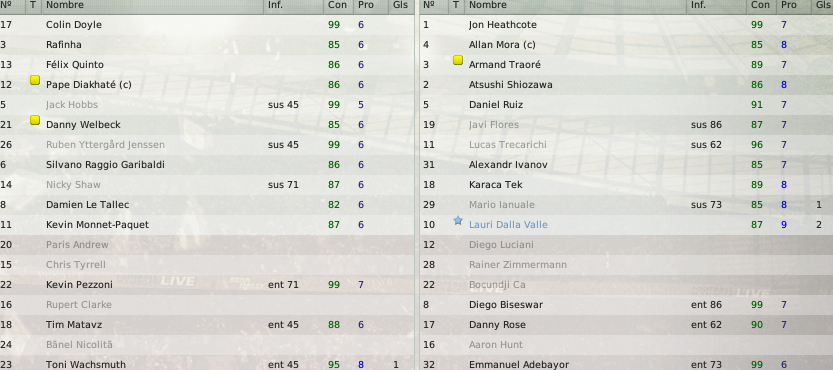Click the Gls column header on right
833x370 pixels.
click(821, 5)
